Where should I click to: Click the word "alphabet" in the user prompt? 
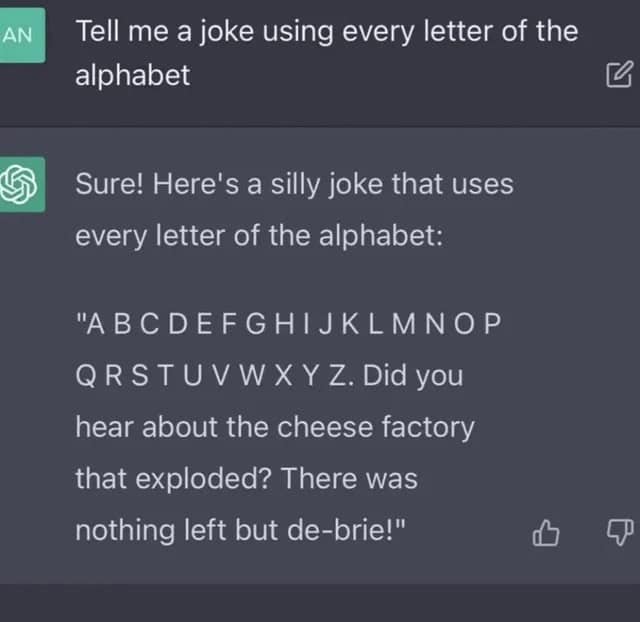(132, 76)
